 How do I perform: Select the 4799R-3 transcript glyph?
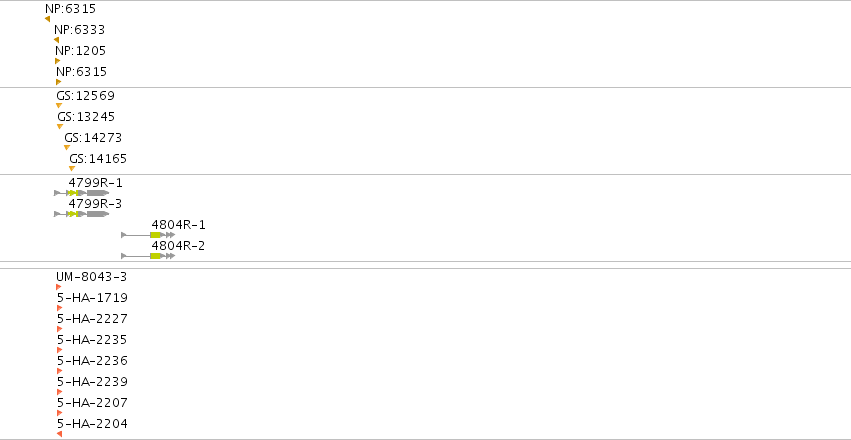click(x=82, y=214)
